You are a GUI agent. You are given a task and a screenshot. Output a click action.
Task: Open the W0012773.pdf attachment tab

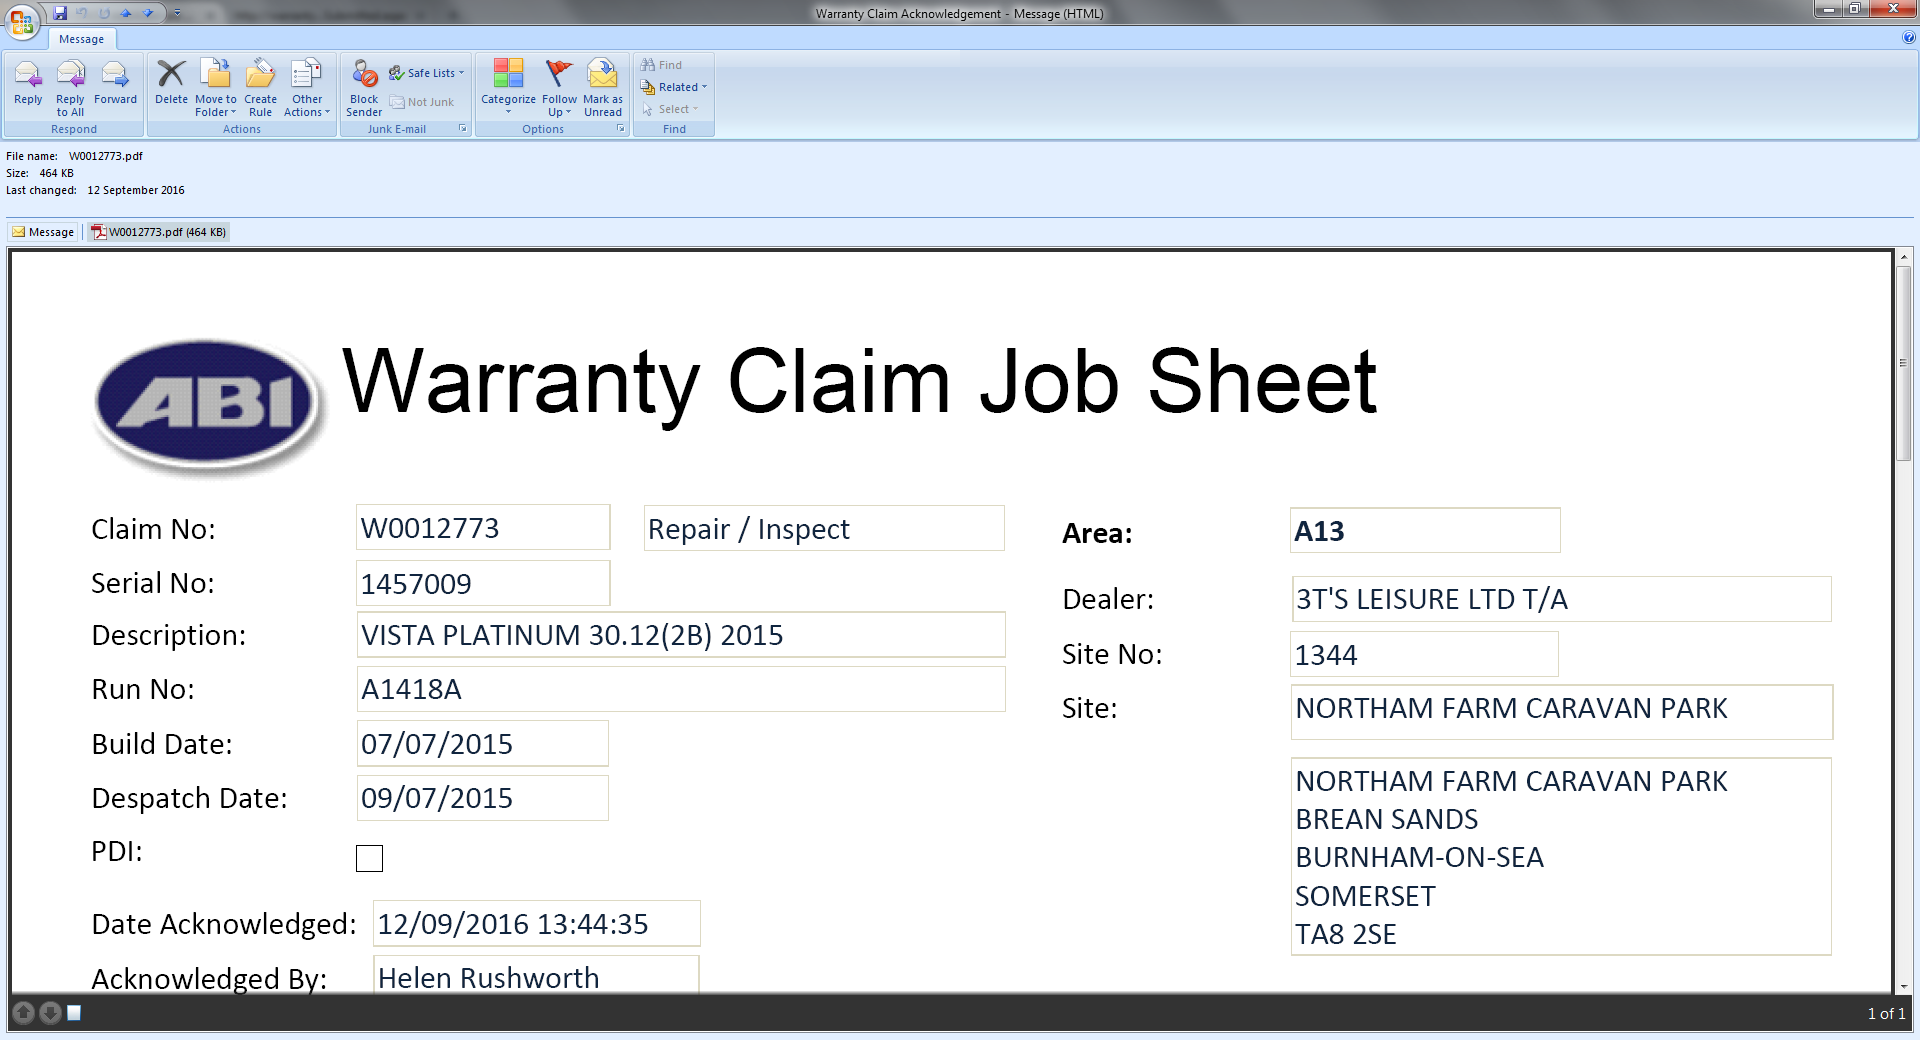159,232
